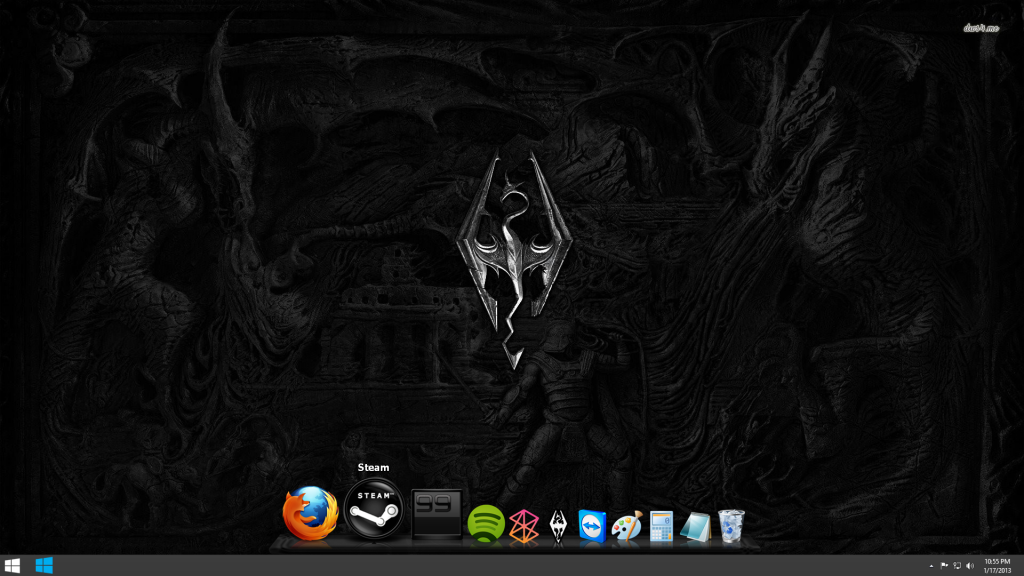Open the Recycle Bin in the dock
This screenshot has height=576, width=1024.
[x=731, y=526]
